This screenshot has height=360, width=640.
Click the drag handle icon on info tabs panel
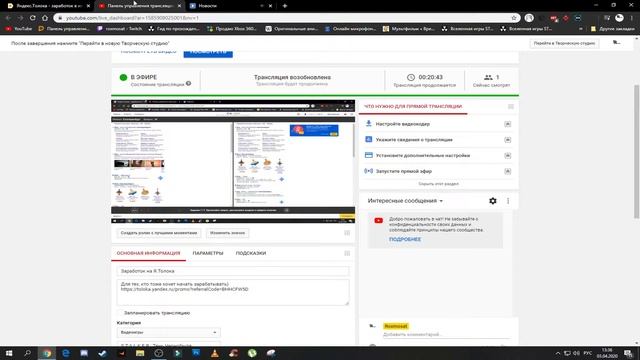(x=347, y=253)
